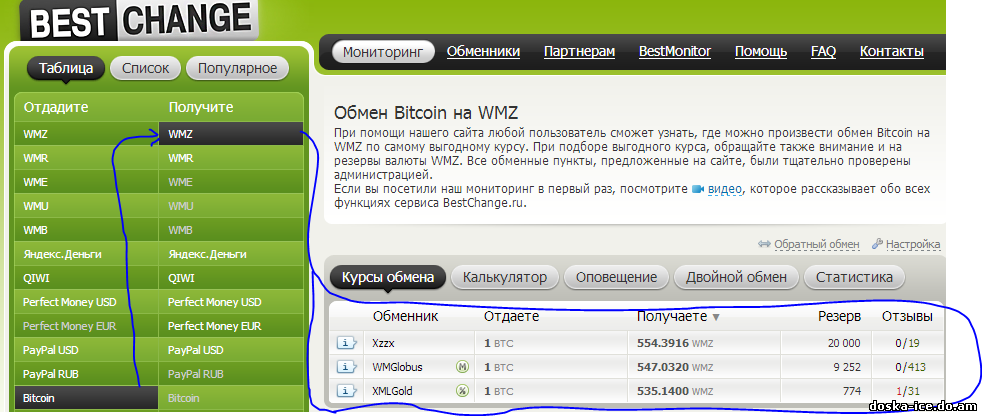
Task: Select Яндекс.Деньги in Получите column
Action: tap(231, 254)
